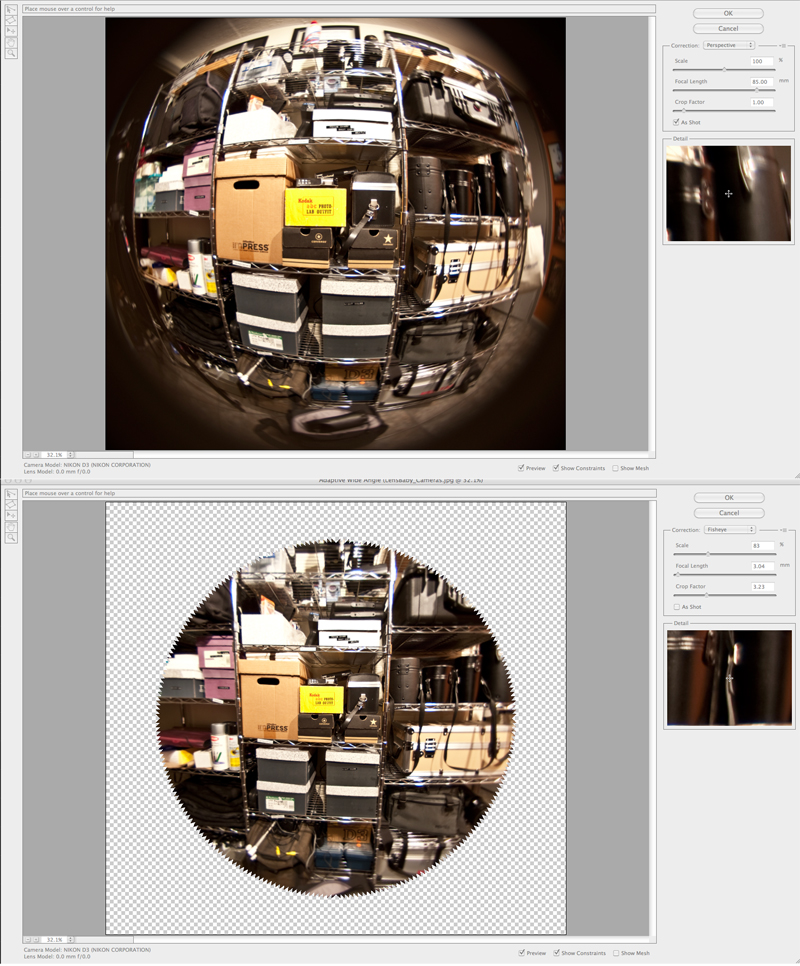
Task: Click the zoom-out minus button in the lower dialog
Action: pyautogui.click(x=28, y=940)
